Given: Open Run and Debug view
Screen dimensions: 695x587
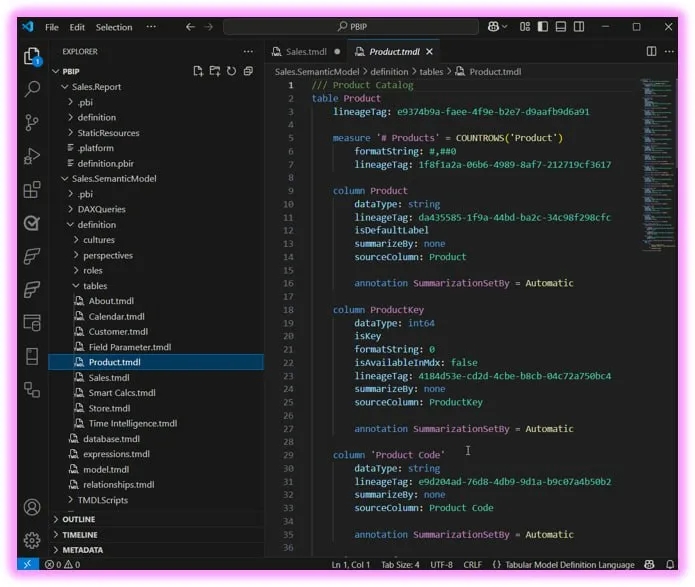Looking at the screenshot, I should (32, 157).
